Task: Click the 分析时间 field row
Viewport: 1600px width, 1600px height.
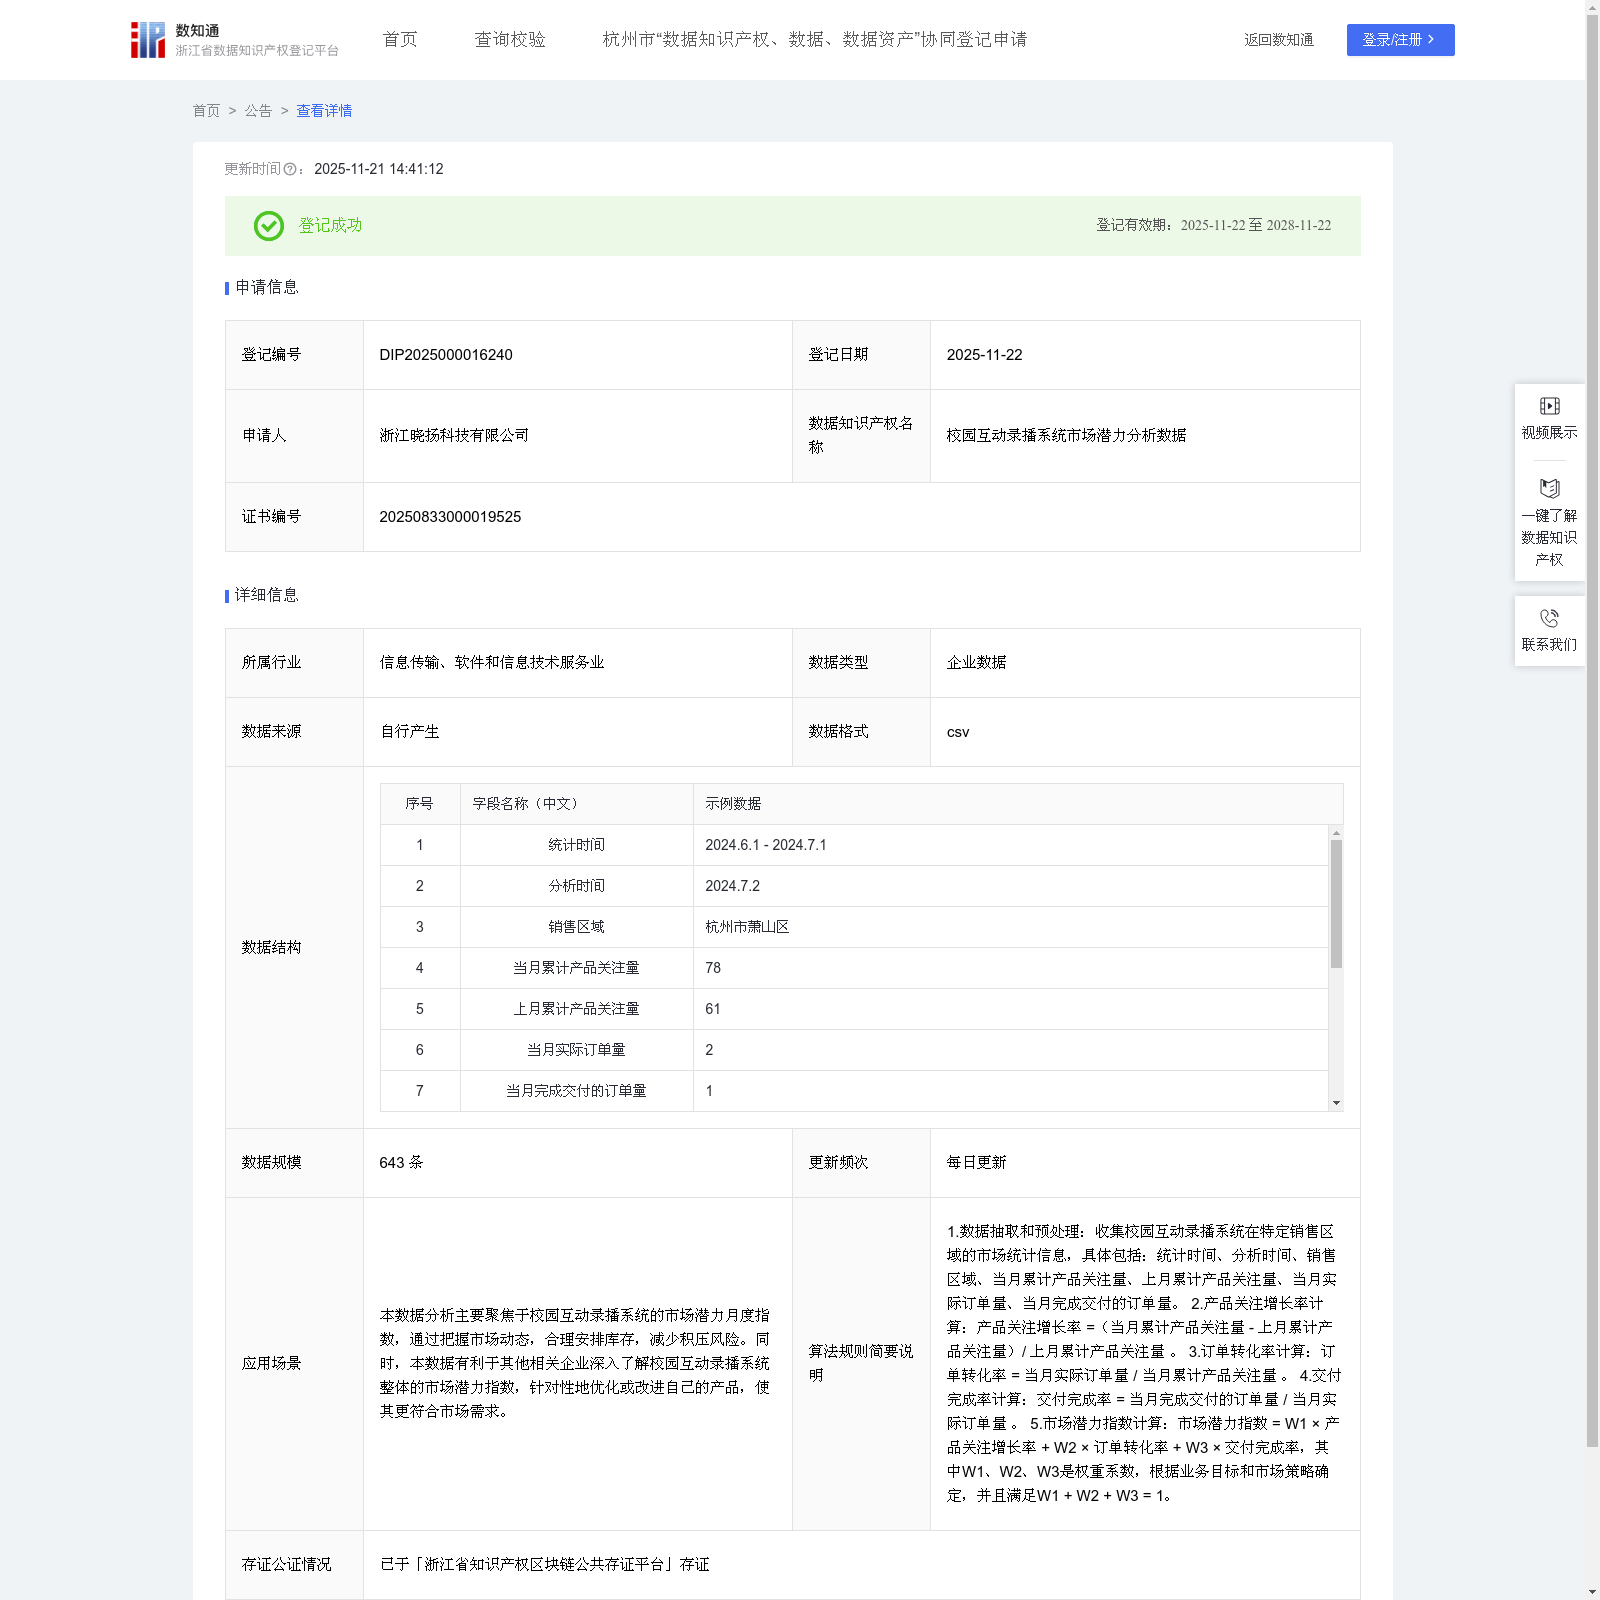Action: tap(854, 886)
